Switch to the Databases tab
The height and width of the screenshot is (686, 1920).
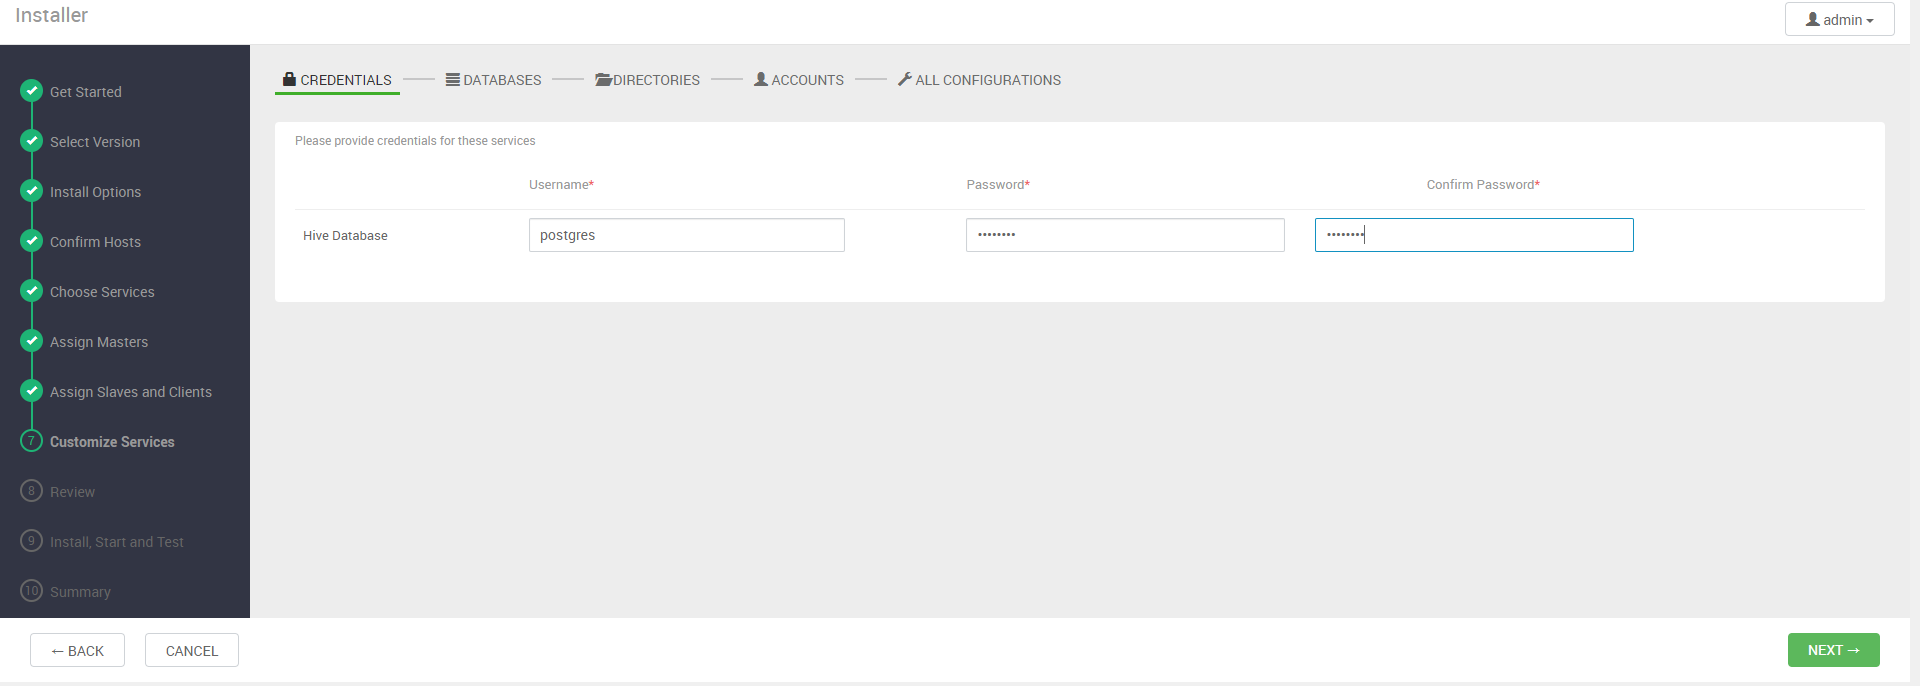tap(494, 80)
